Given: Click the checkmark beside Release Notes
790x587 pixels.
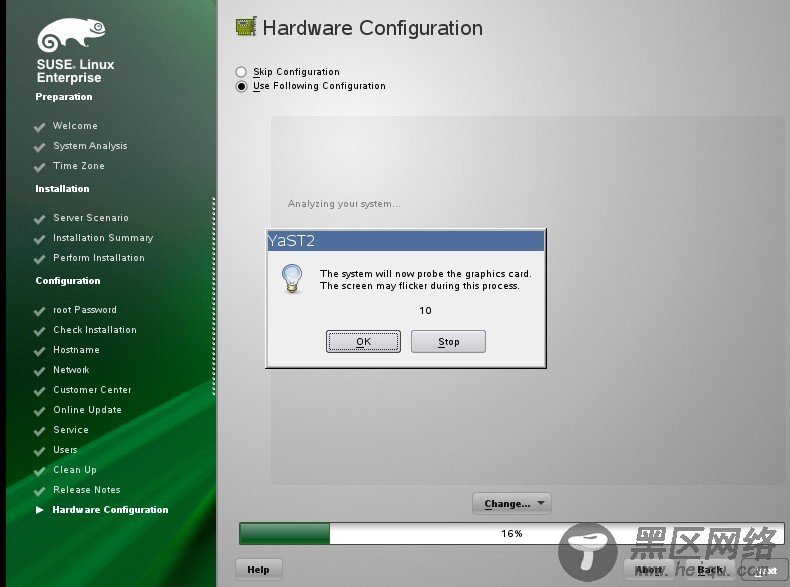Looking at the screenshot, I should [39, 491].
